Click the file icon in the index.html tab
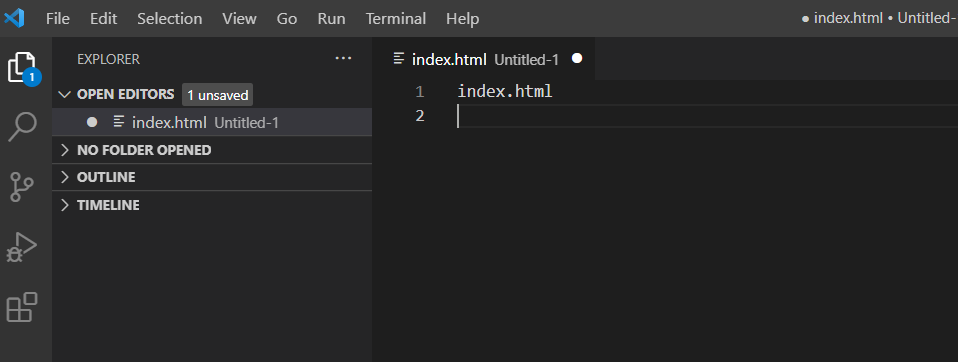This screenshot has width=958, height=362. [x=399, y=59]
